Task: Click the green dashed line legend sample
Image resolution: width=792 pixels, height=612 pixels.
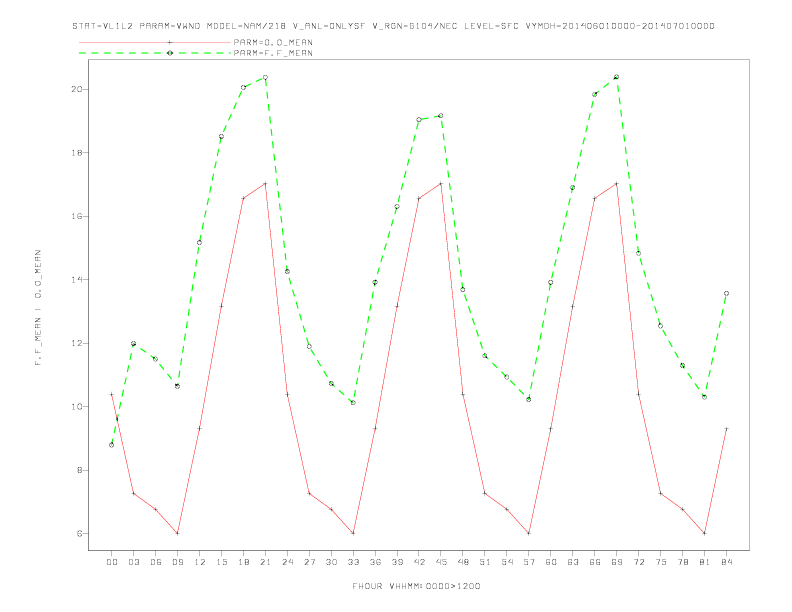Action: (155, 53)
